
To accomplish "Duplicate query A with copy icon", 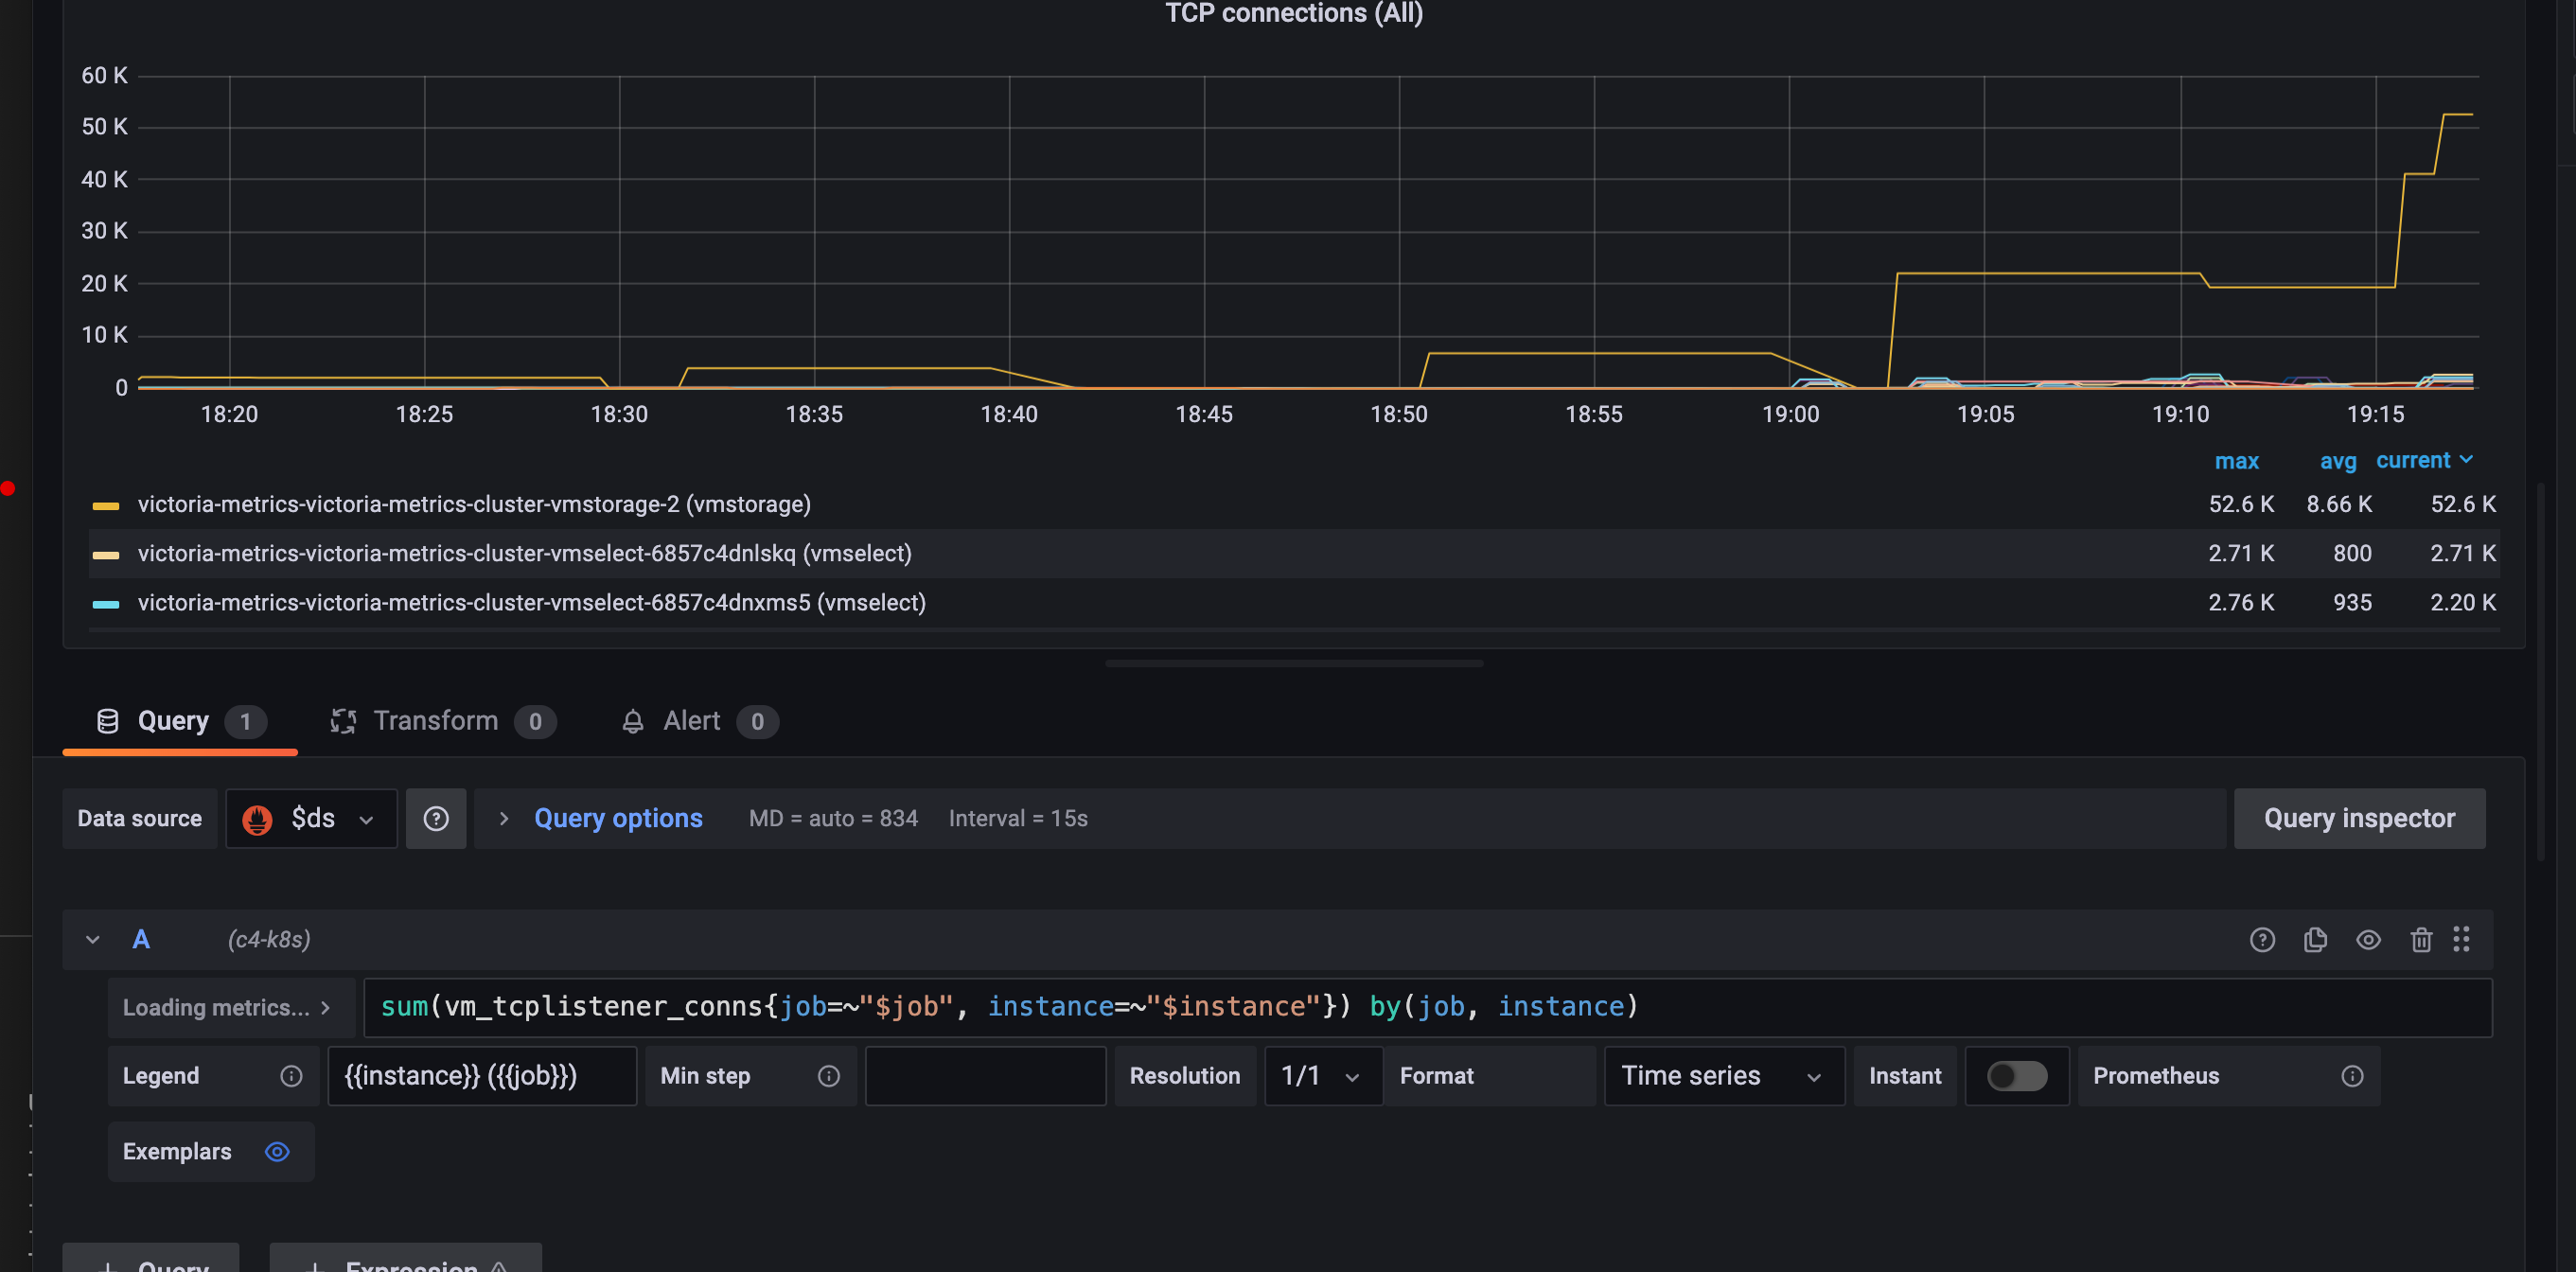I will point(2315,939).
